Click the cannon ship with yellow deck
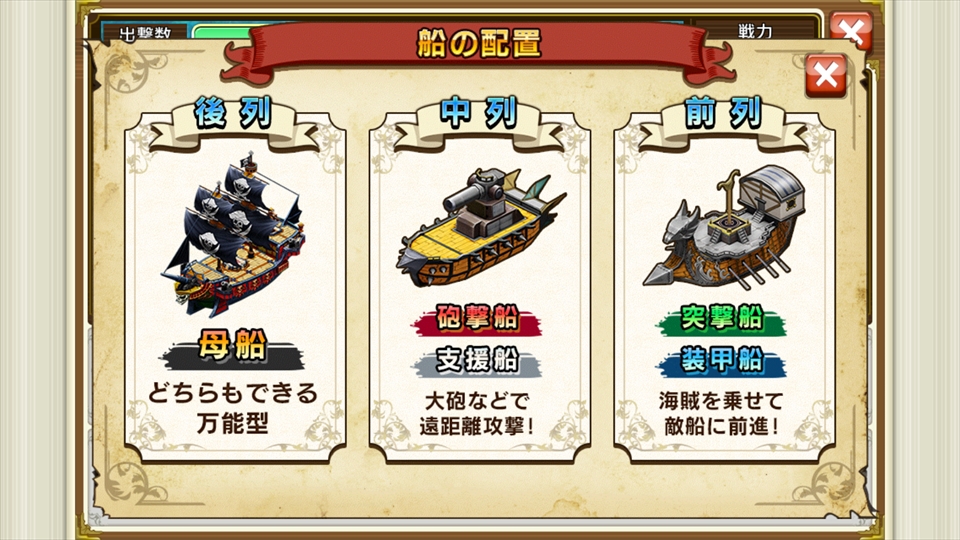Image resolution: width=960 pixels, height=540 pixels. (x=481, y=228)
